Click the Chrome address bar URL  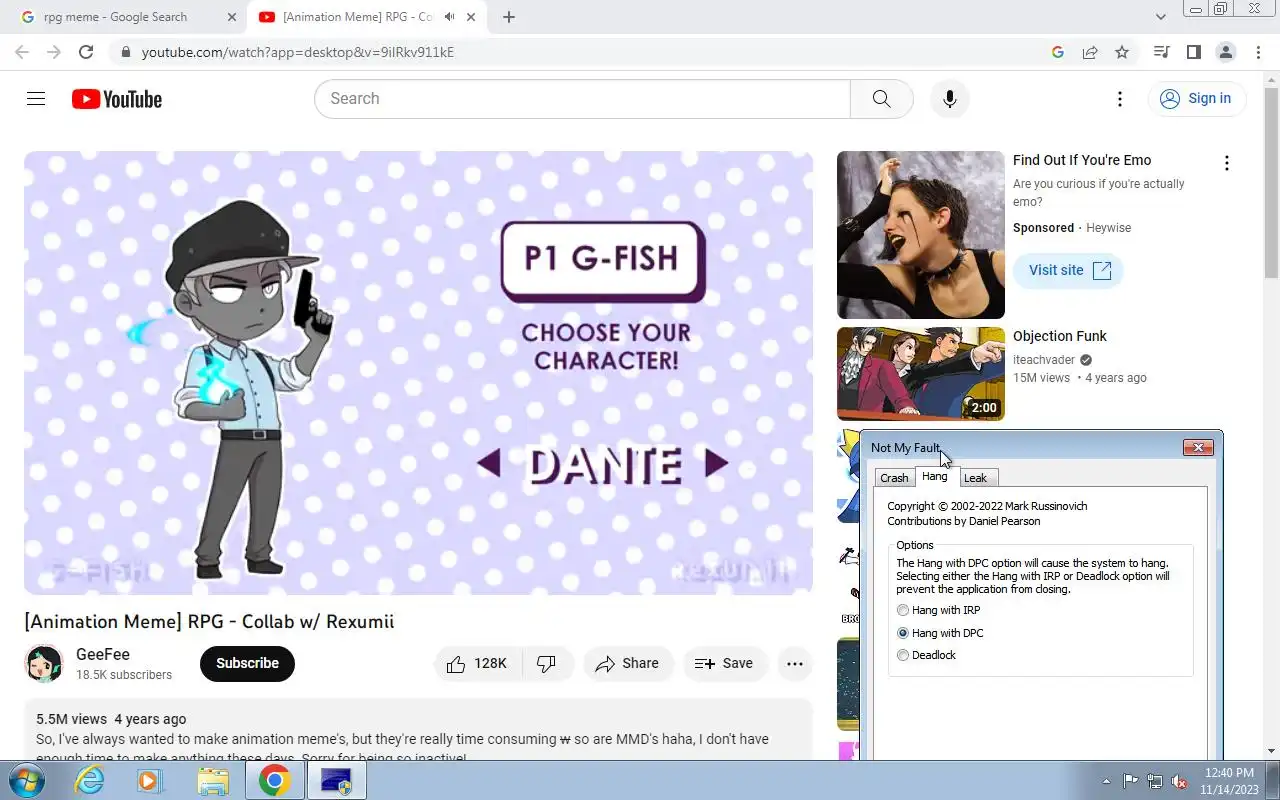[x=298, y=52]
